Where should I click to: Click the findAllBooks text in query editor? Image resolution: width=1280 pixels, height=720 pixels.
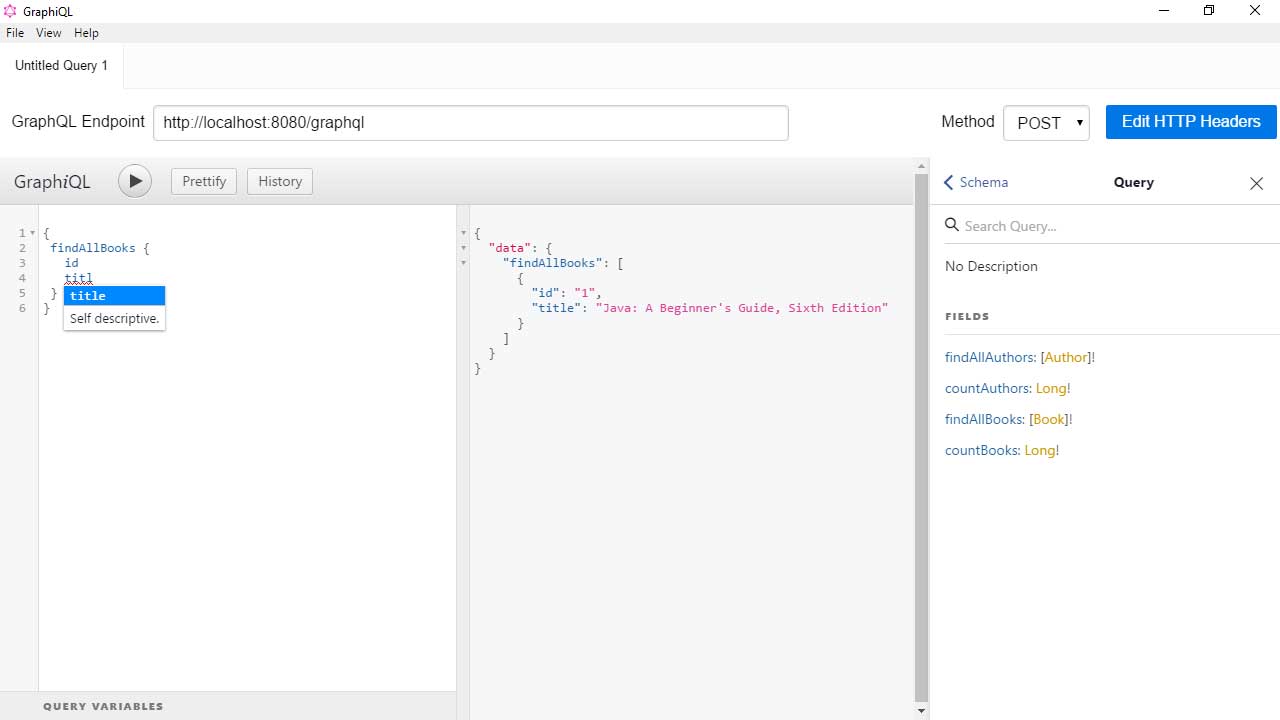(x=92, y=248)
